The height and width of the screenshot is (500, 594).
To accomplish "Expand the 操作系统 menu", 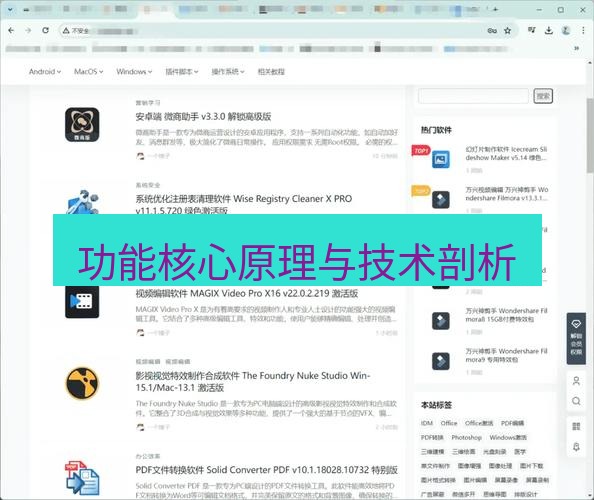I will pos(228,72).
